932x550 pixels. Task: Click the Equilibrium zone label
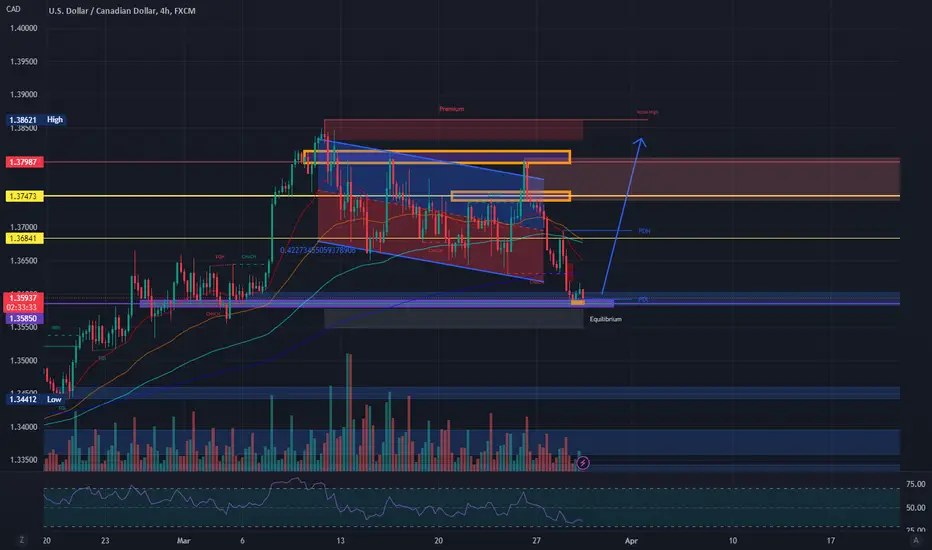606,319
